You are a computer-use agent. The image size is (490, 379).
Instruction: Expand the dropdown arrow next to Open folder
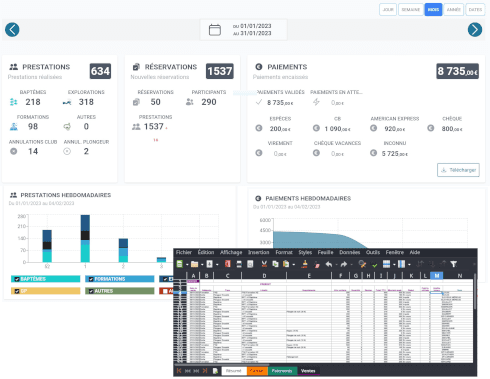coord(202,265)
